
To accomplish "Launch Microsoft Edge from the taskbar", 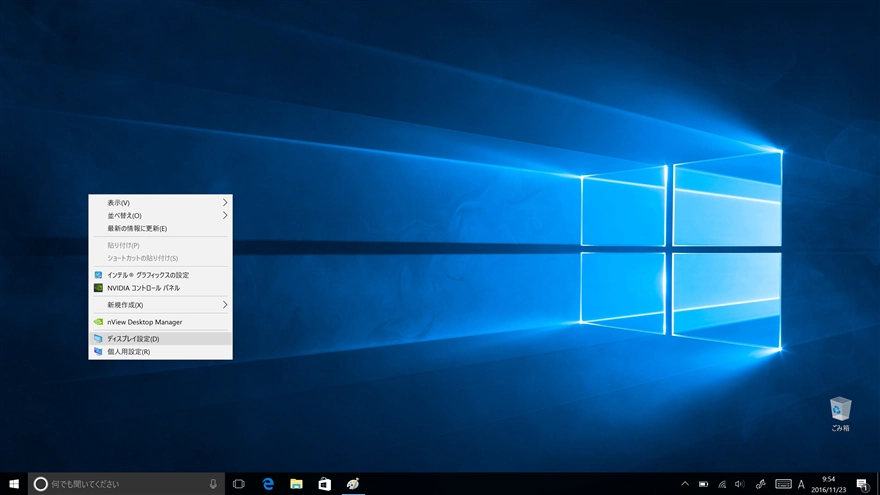I will (268, 484).
